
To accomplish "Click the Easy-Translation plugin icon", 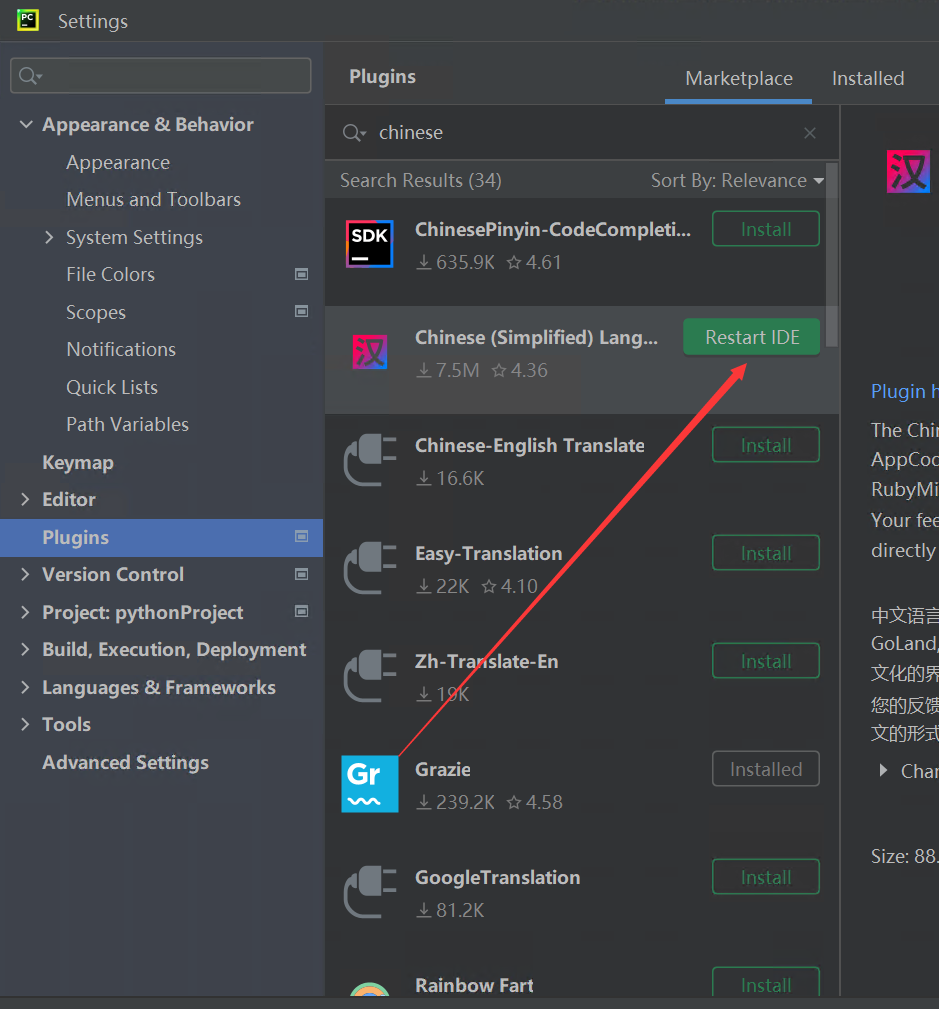I will pyautogui.click(x=369, y=568).
